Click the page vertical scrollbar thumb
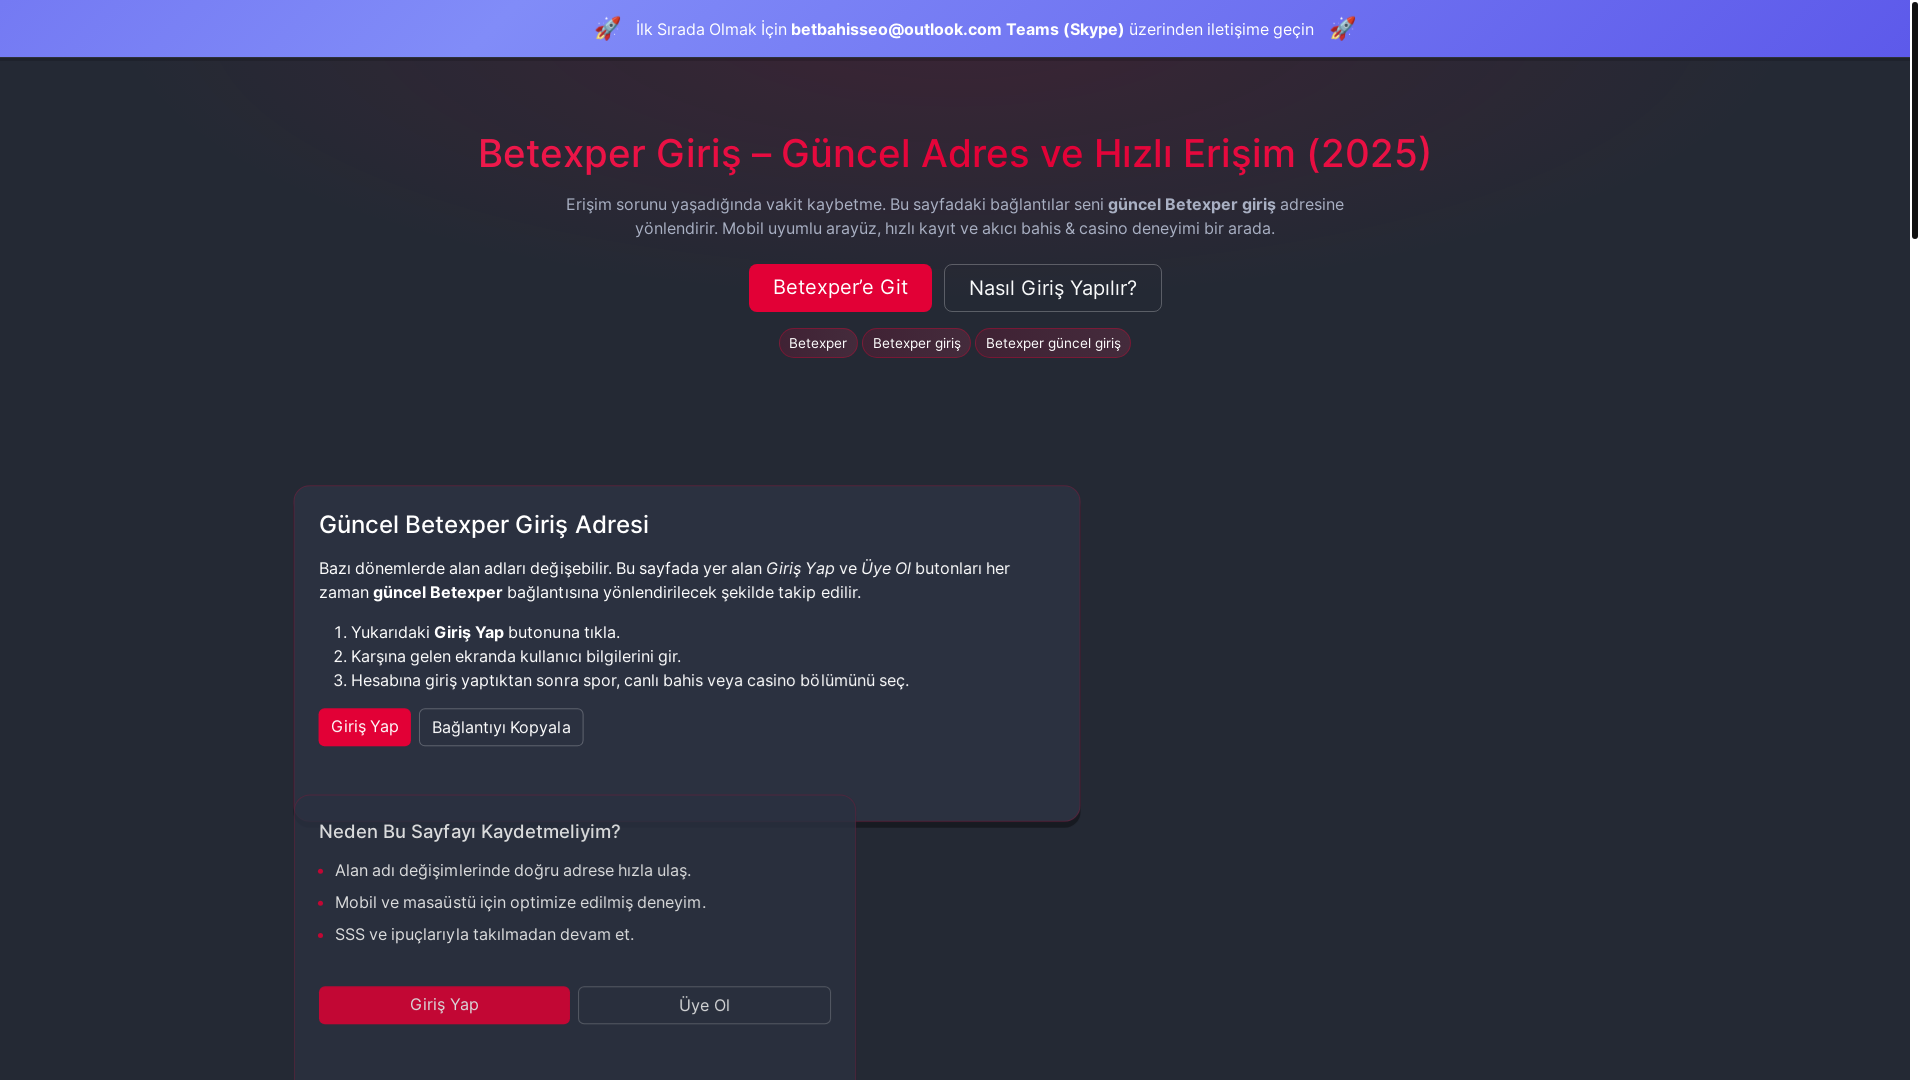 click(1915, 120)
